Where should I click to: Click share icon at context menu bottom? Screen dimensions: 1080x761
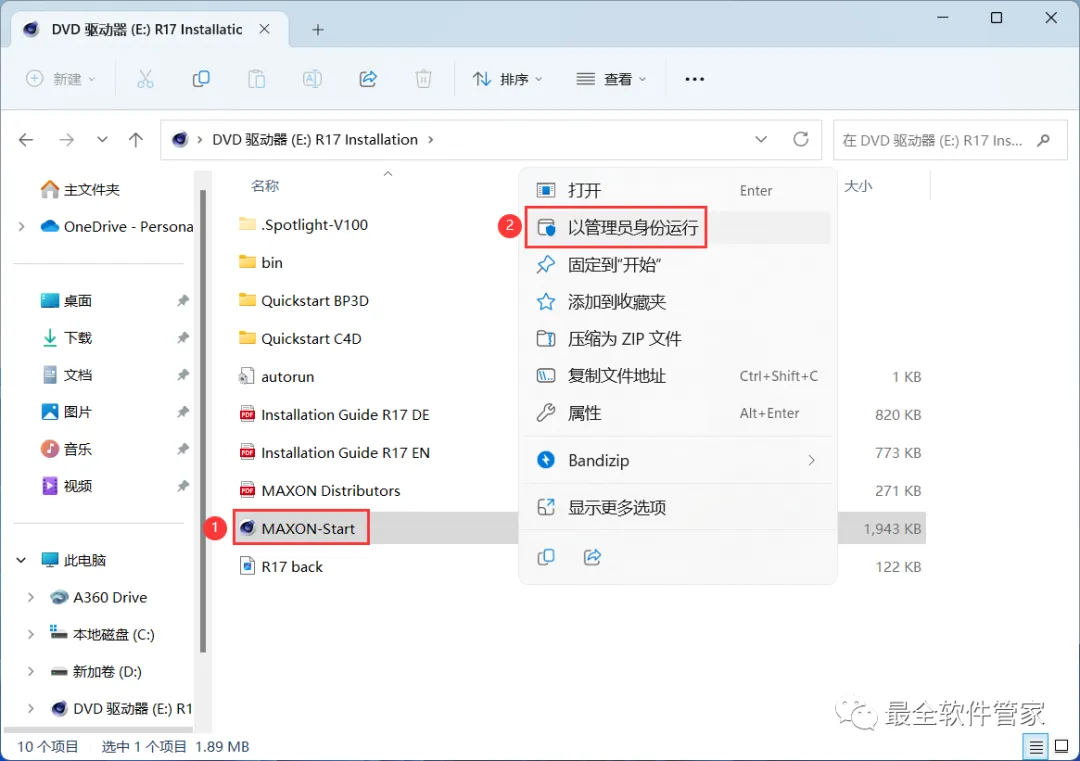coord(592,556)
